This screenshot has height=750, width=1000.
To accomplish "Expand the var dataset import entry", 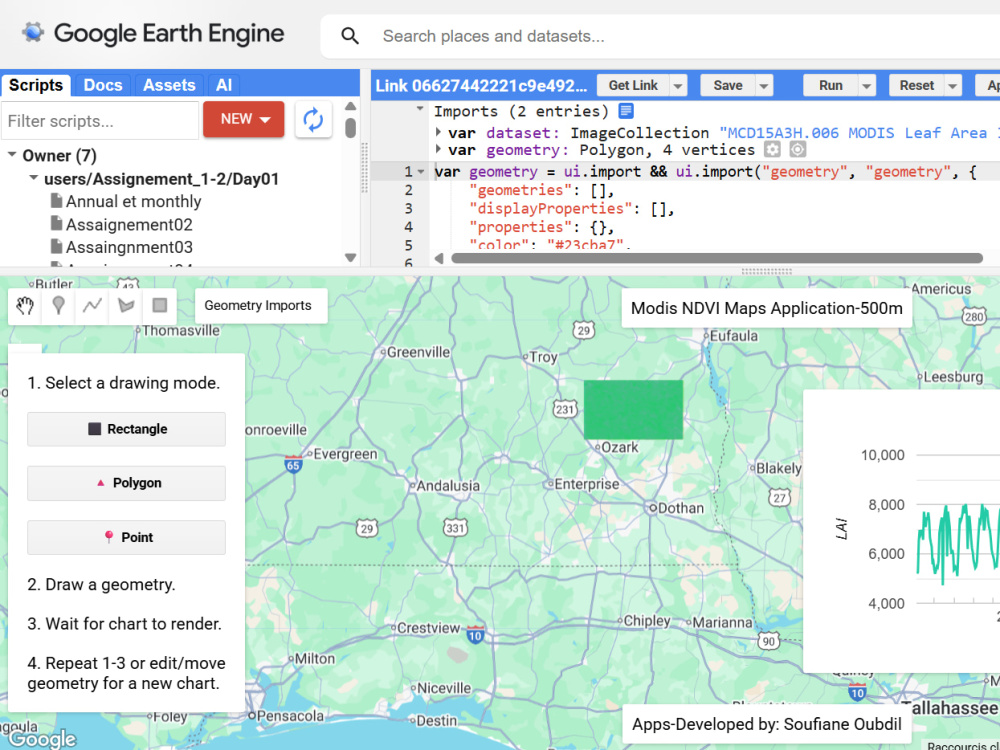I will click(438, 132).
